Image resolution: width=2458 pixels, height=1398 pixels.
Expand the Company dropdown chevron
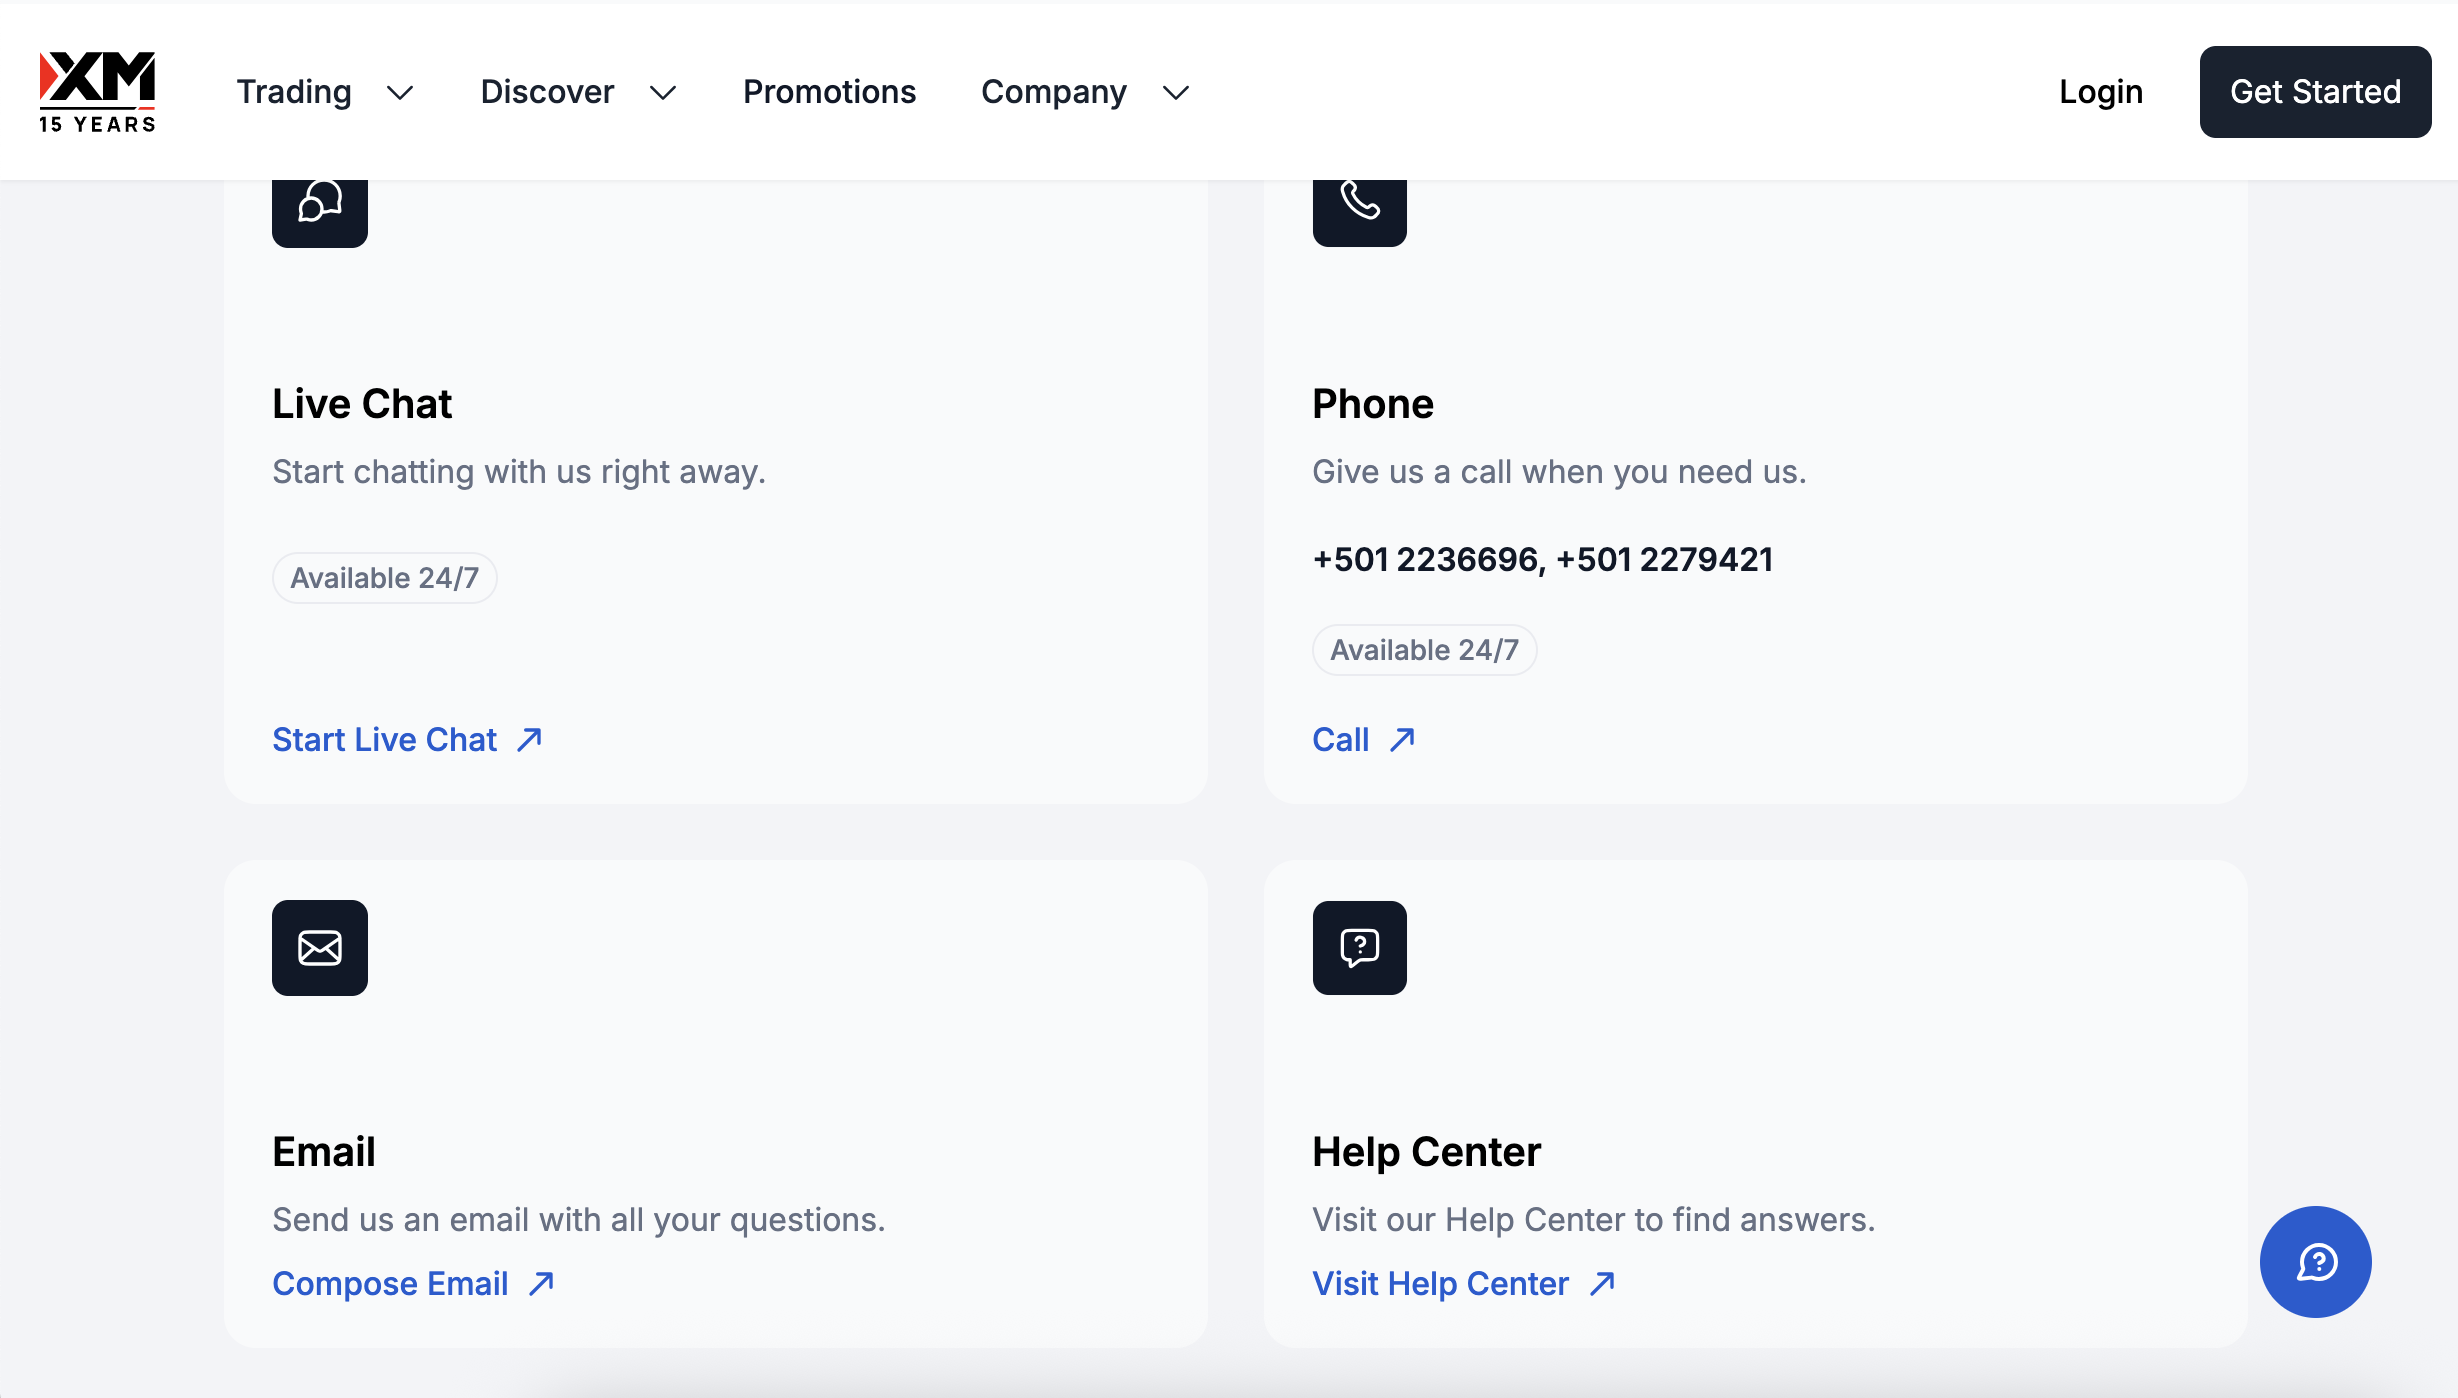pos(1176,93)
